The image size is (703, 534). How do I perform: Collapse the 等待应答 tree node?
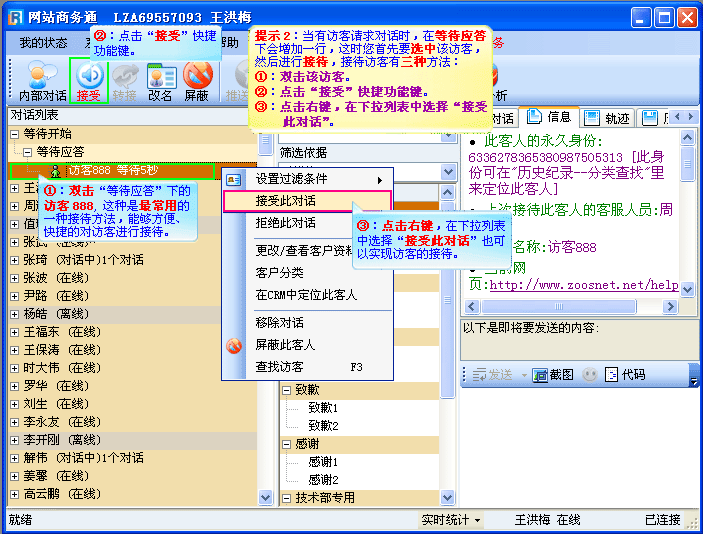click(x=27, y=152)
